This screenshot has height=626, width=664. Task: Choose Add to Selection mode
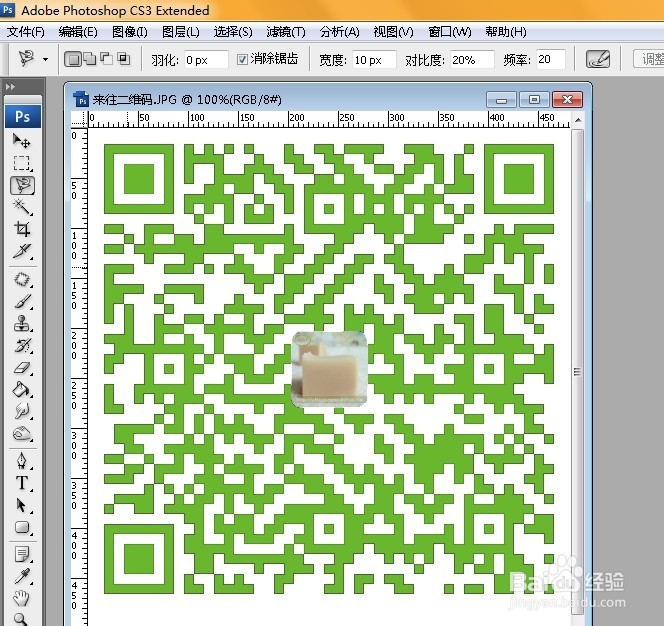coord(90,59)
